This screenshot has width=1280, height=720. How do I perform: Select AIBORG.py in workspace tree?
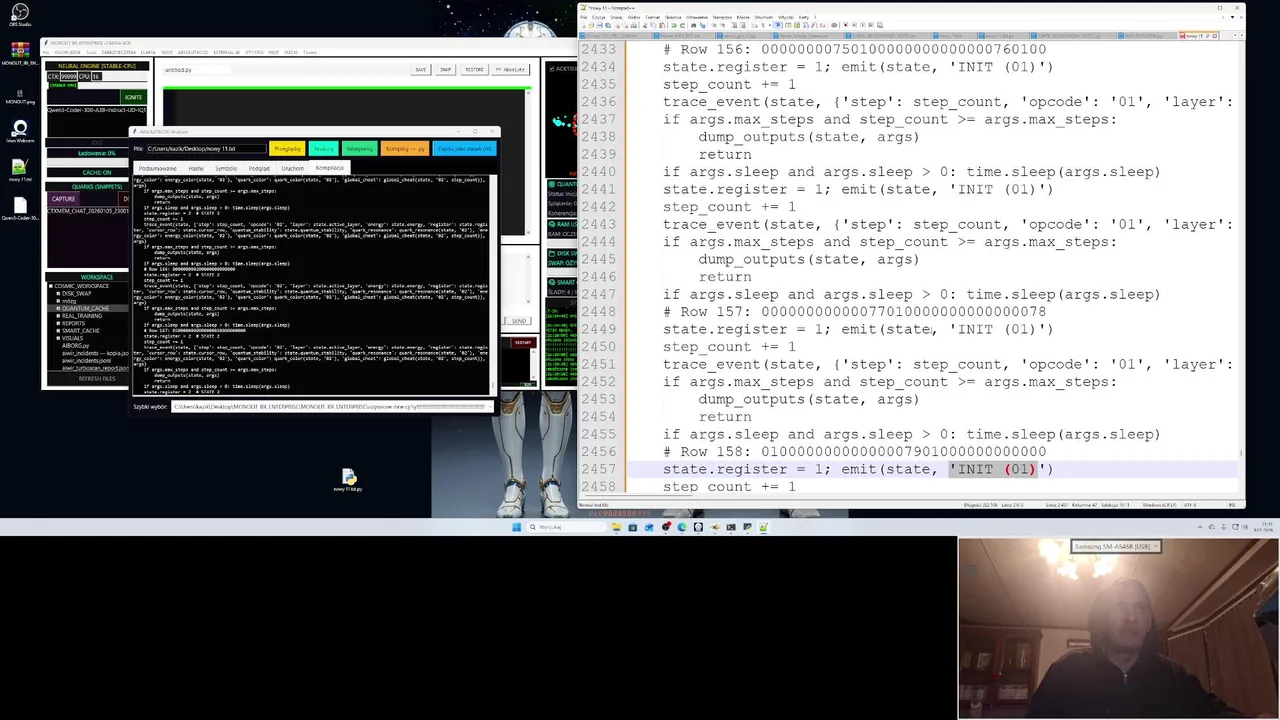[x=75, y=346]
